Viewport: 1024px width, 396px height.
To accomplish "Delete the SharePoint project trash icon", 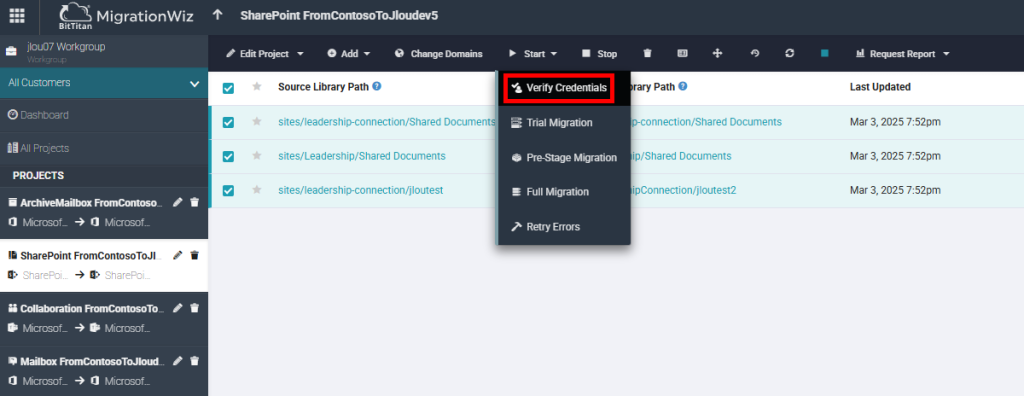I will click(194, 256).
